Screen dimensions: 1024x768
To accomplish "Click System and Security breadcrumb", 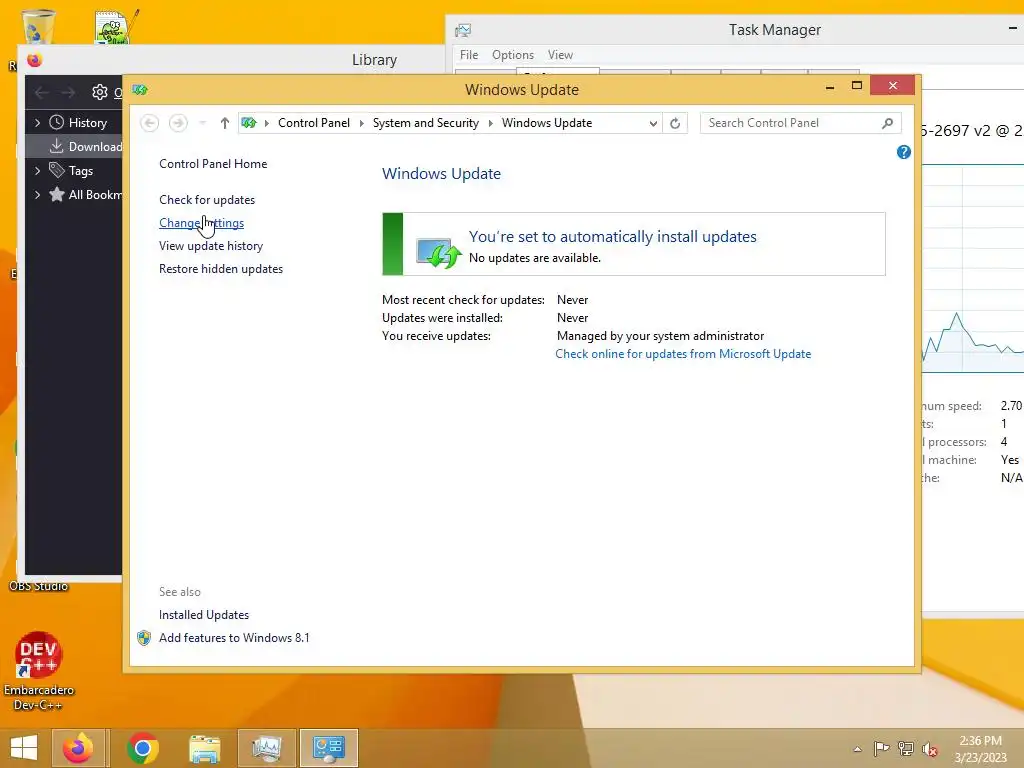I will click(426, 123).
